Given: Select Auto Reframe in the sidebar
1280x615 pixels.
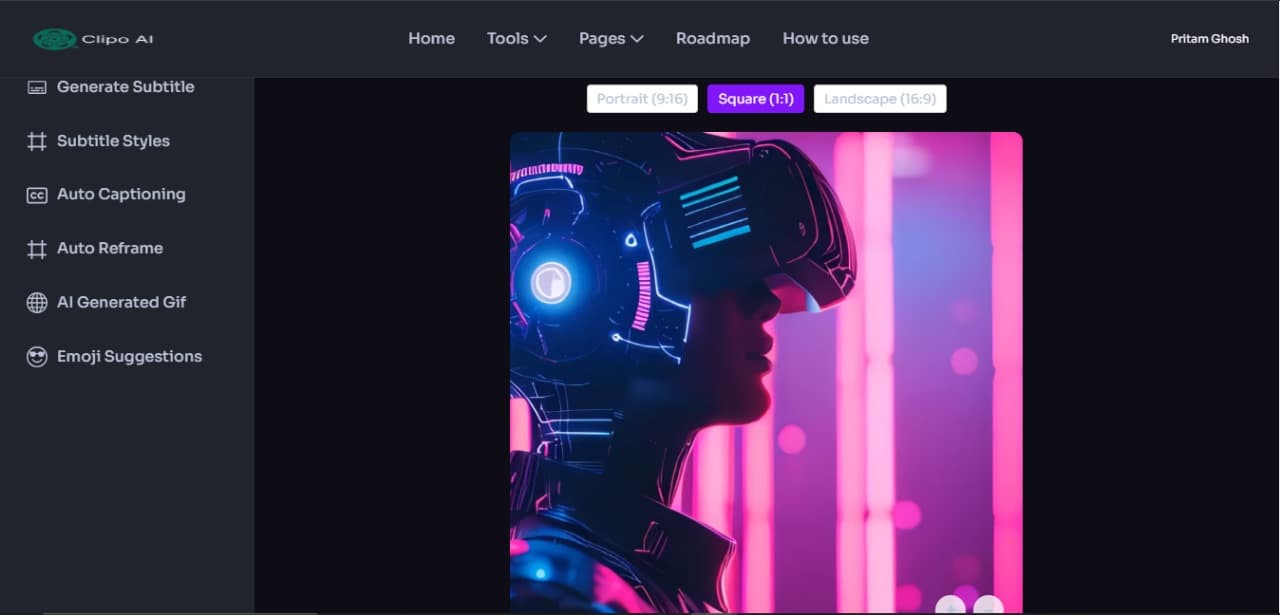Looking at the screenshot, I should [110, 249].
